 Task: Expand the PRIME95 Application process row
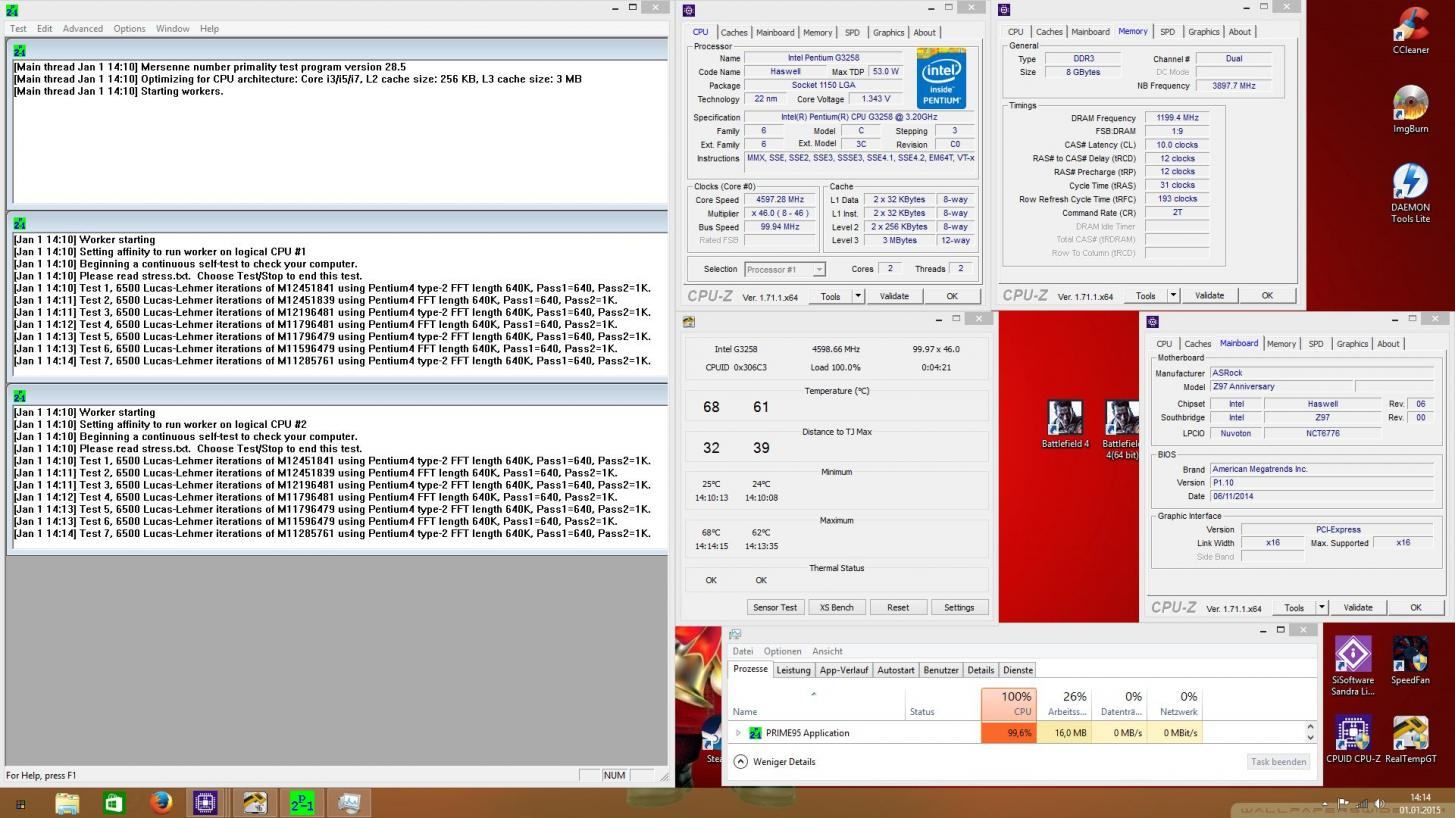[738, 733]
